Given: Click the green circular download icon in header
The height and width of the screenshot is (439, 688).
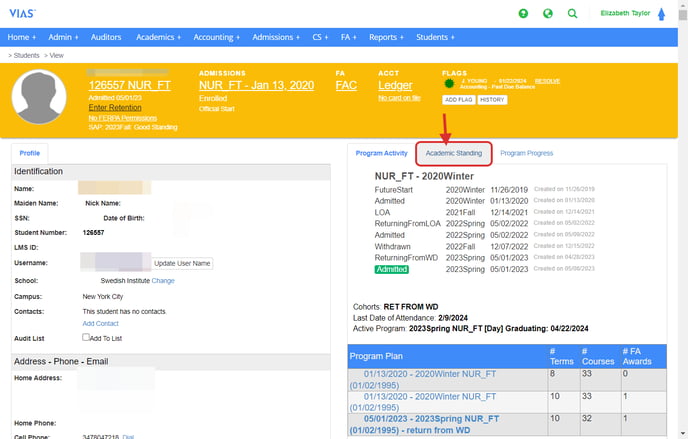Looking at the screenshot, I should [523, 14].
